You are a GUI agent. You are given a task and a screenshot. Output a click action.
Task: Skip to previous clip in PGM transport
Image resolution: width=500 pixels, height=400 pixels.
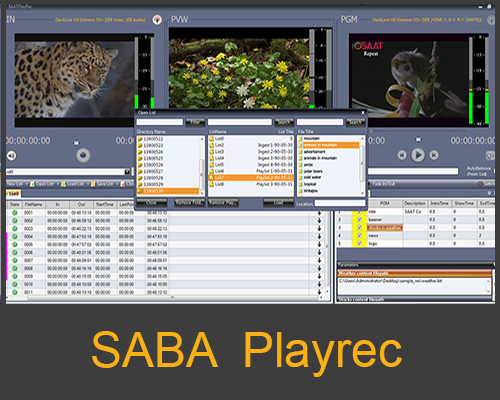[402, 155]
